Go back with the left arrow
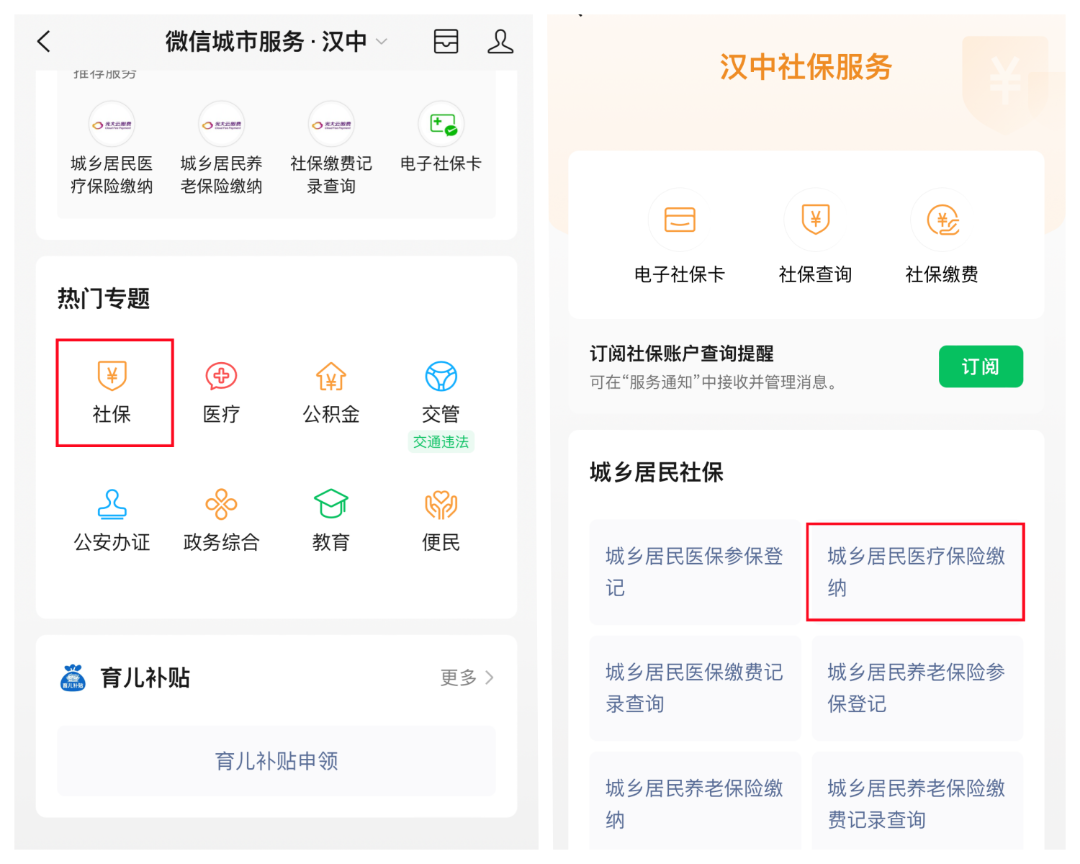Image resolution: width=1080 pixels, height=864 pixels. tap(43, 41)
